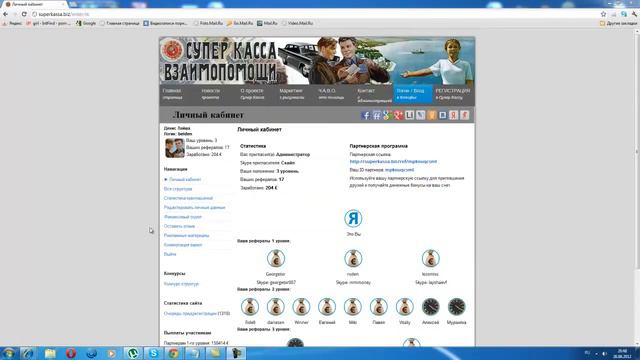The height and width of the screenshot is (360, 640).
Task: Open the Chrome wrench menu
Action: pyautogui.click(x=635, y=14)
